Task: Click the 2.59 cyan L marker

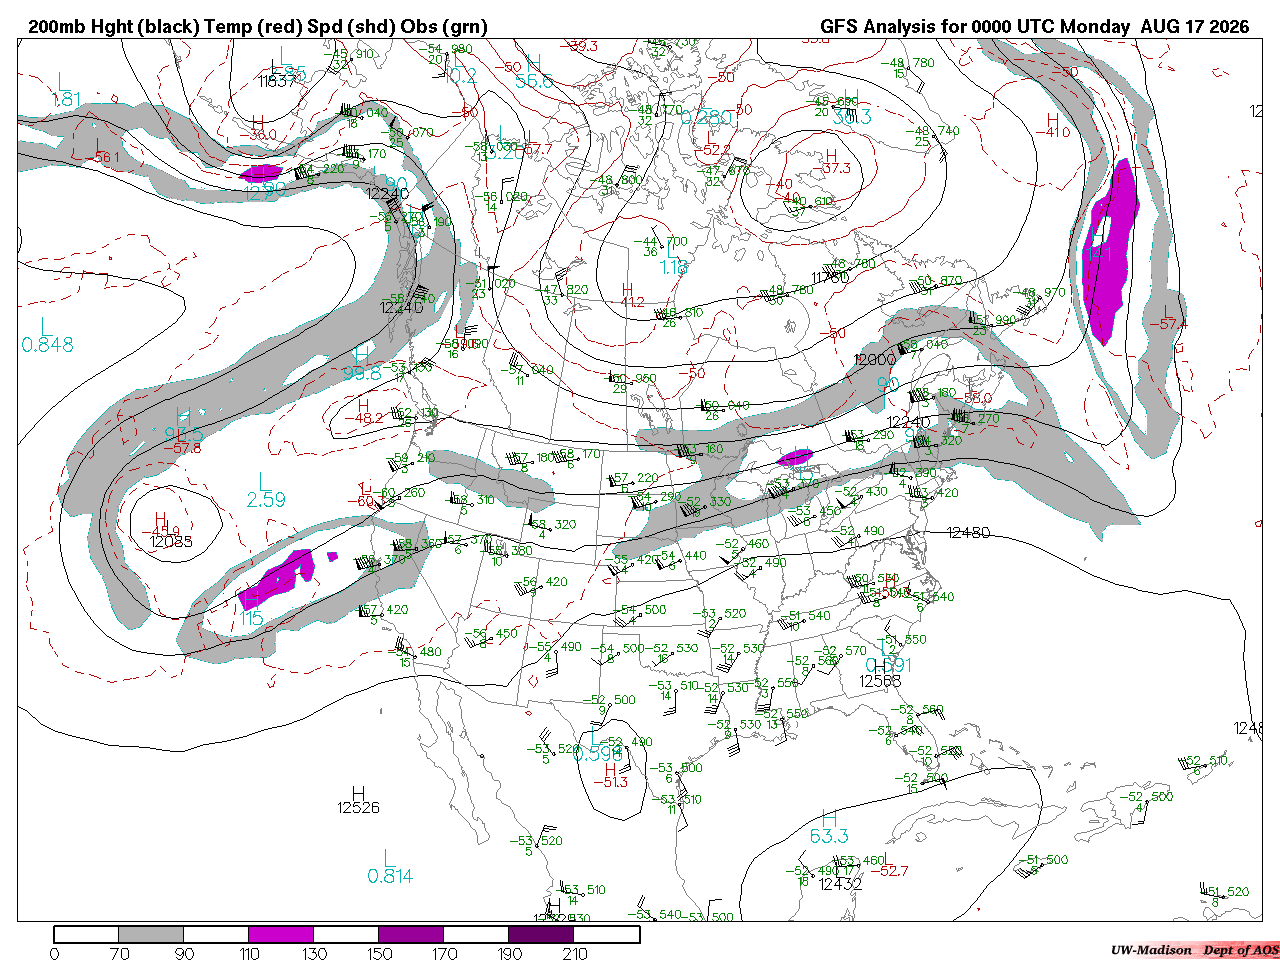Action: [x=266, y=491]
